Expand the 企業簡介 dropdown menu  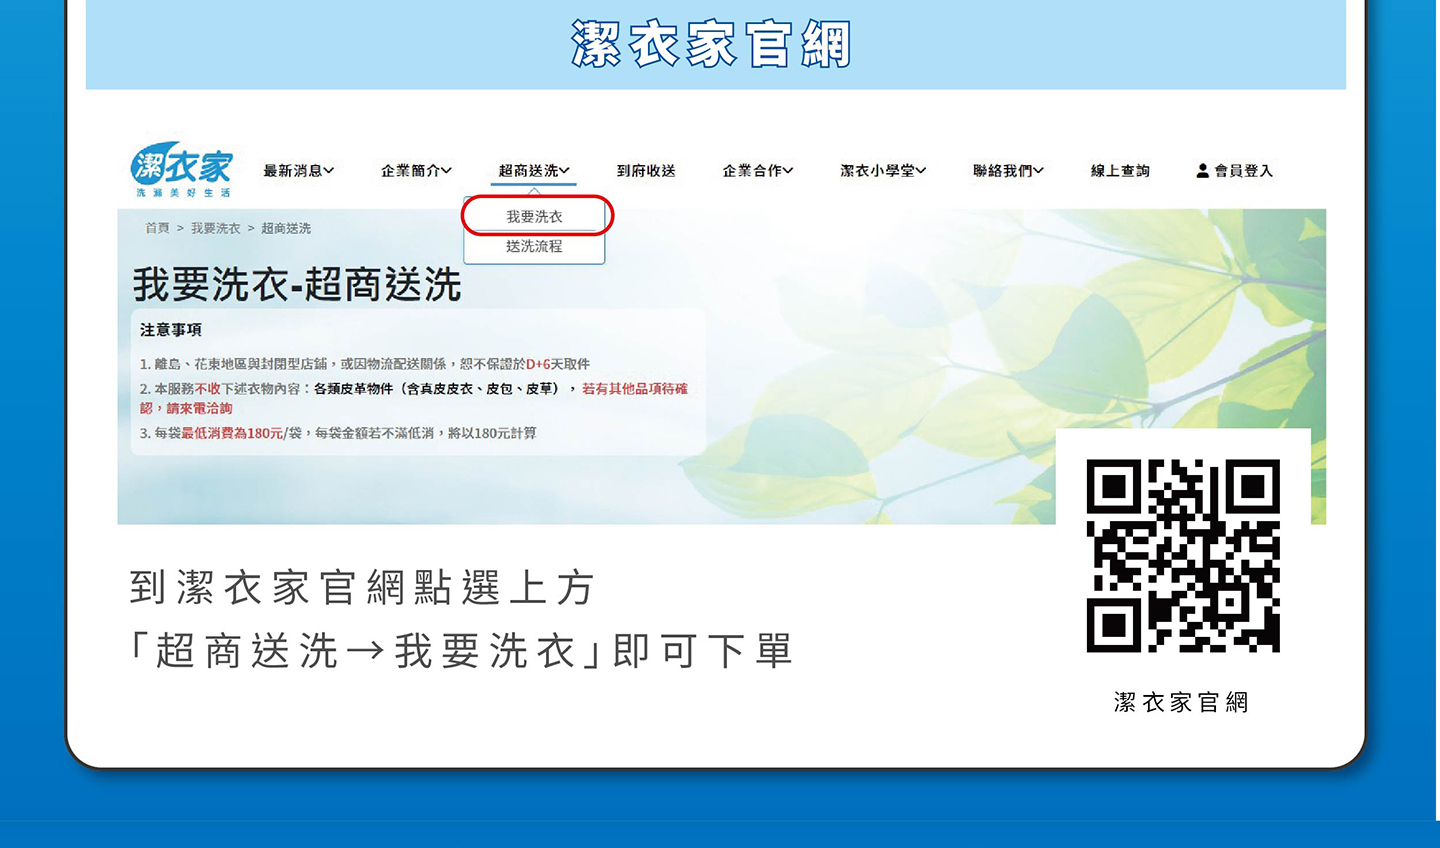[x=416, y=171]
